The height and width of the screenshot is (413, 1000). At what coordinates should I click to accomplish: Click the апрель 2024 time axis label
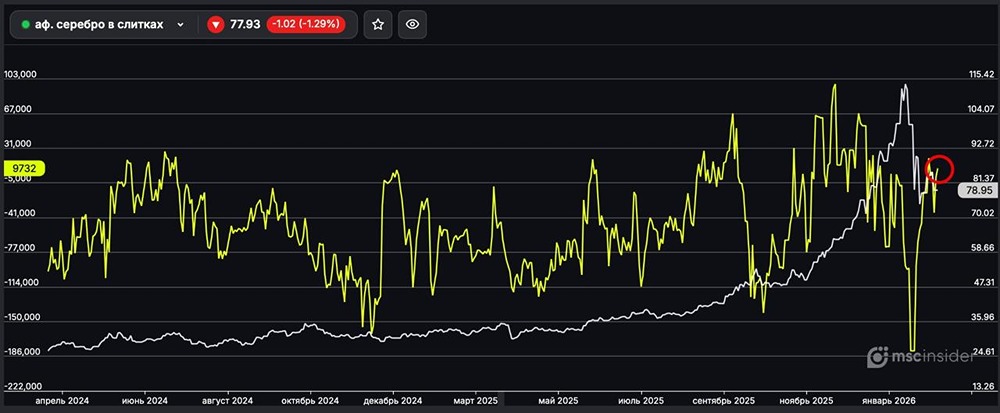click(x=62, y=401)
